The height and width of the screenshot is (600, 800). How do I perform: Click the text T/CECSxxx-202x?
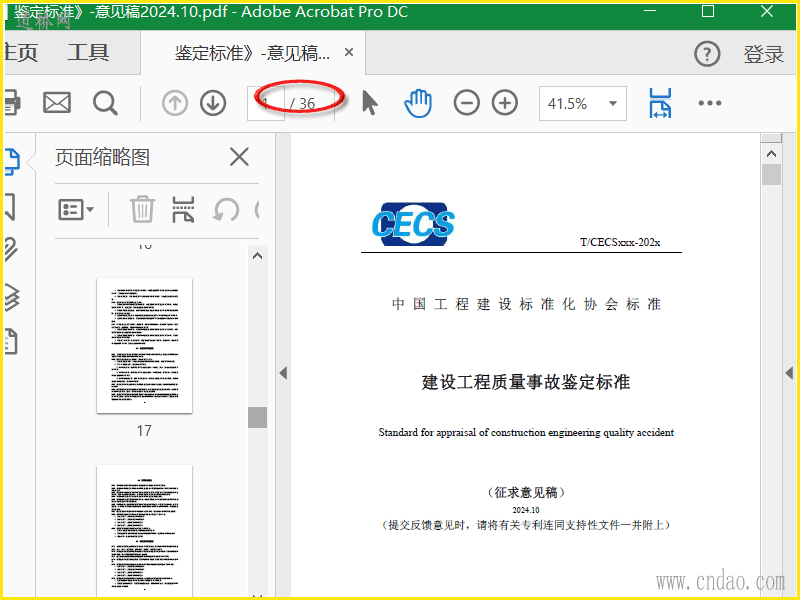pos(620,242)
